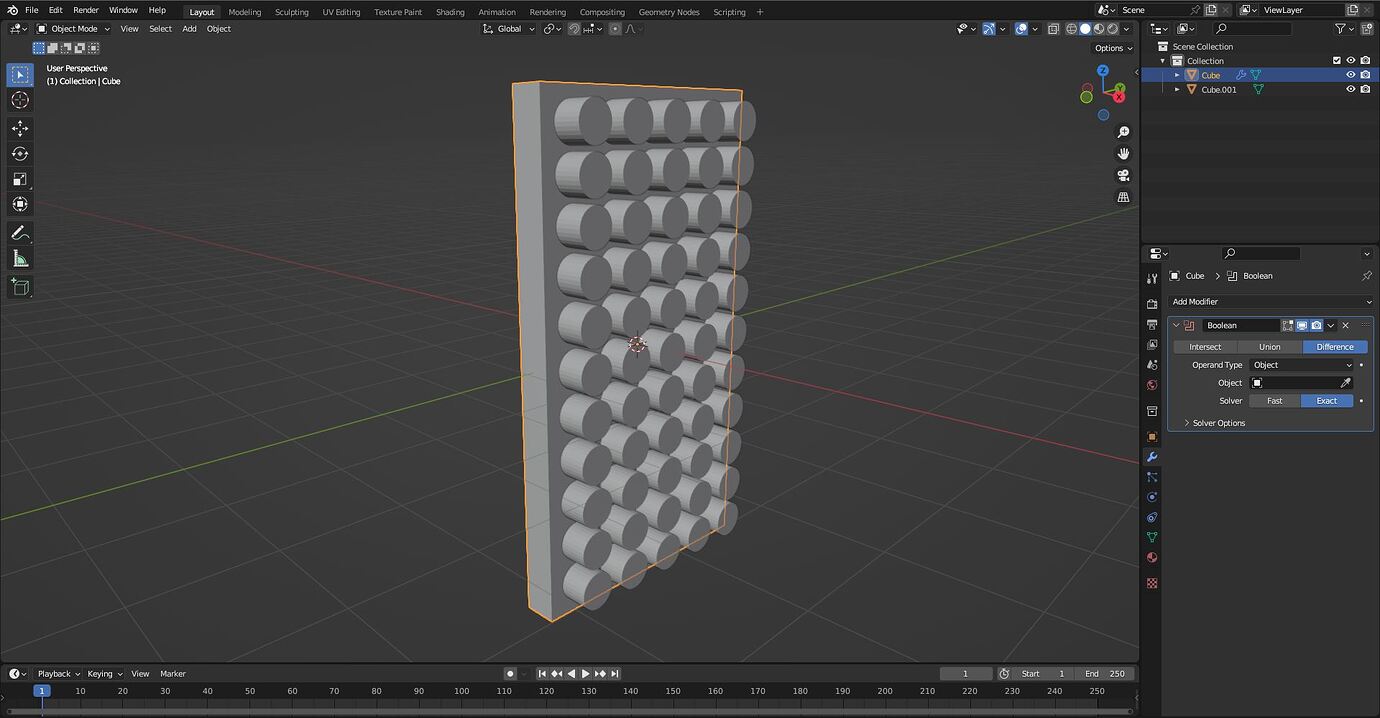
Task: Toggle Boolean modifier show in render
Action: click(x=1316, y=325)
